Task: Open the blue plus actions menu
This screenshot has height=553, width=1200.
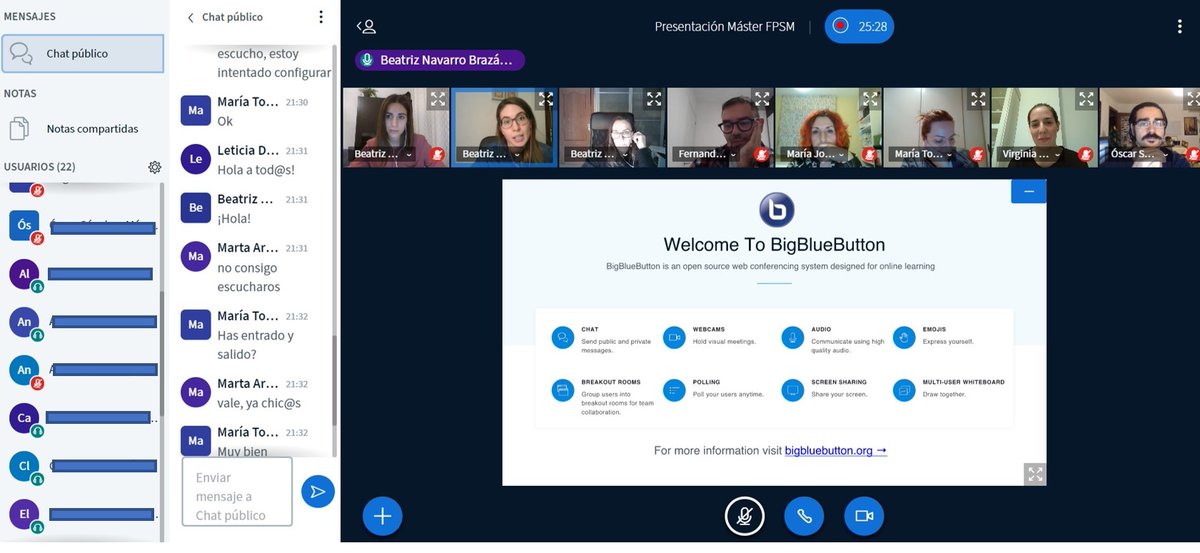Action: point(382,516)
